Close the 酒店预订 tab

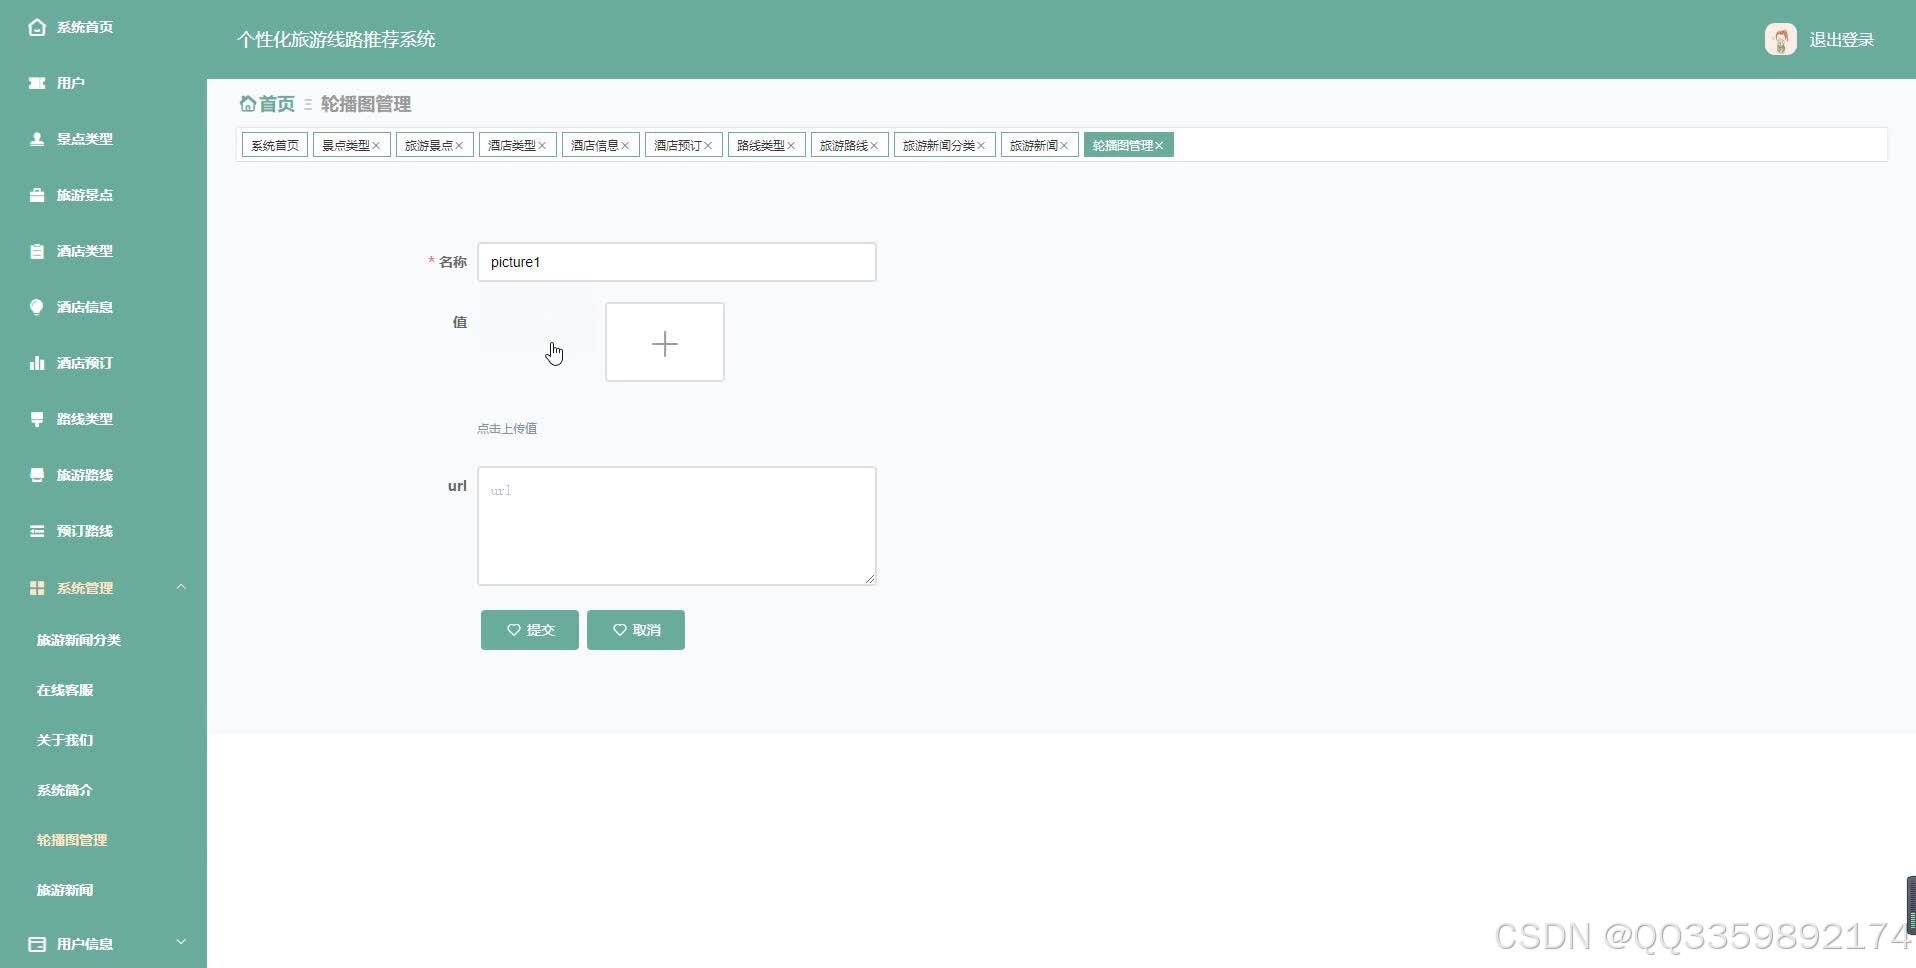point(708,146)
